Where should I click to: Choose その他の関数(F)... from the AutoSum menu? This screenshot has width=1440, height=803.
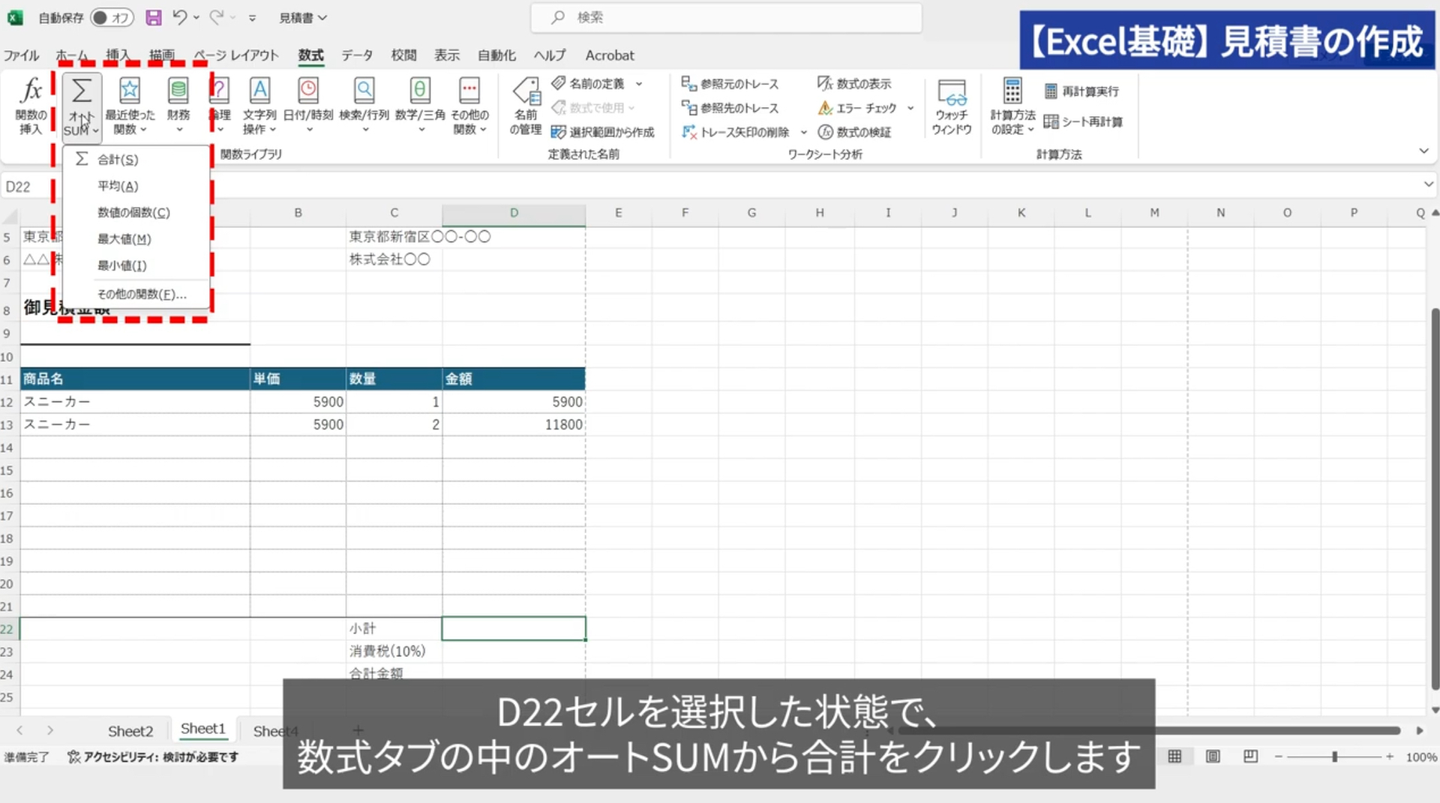(x=136, y=294)
